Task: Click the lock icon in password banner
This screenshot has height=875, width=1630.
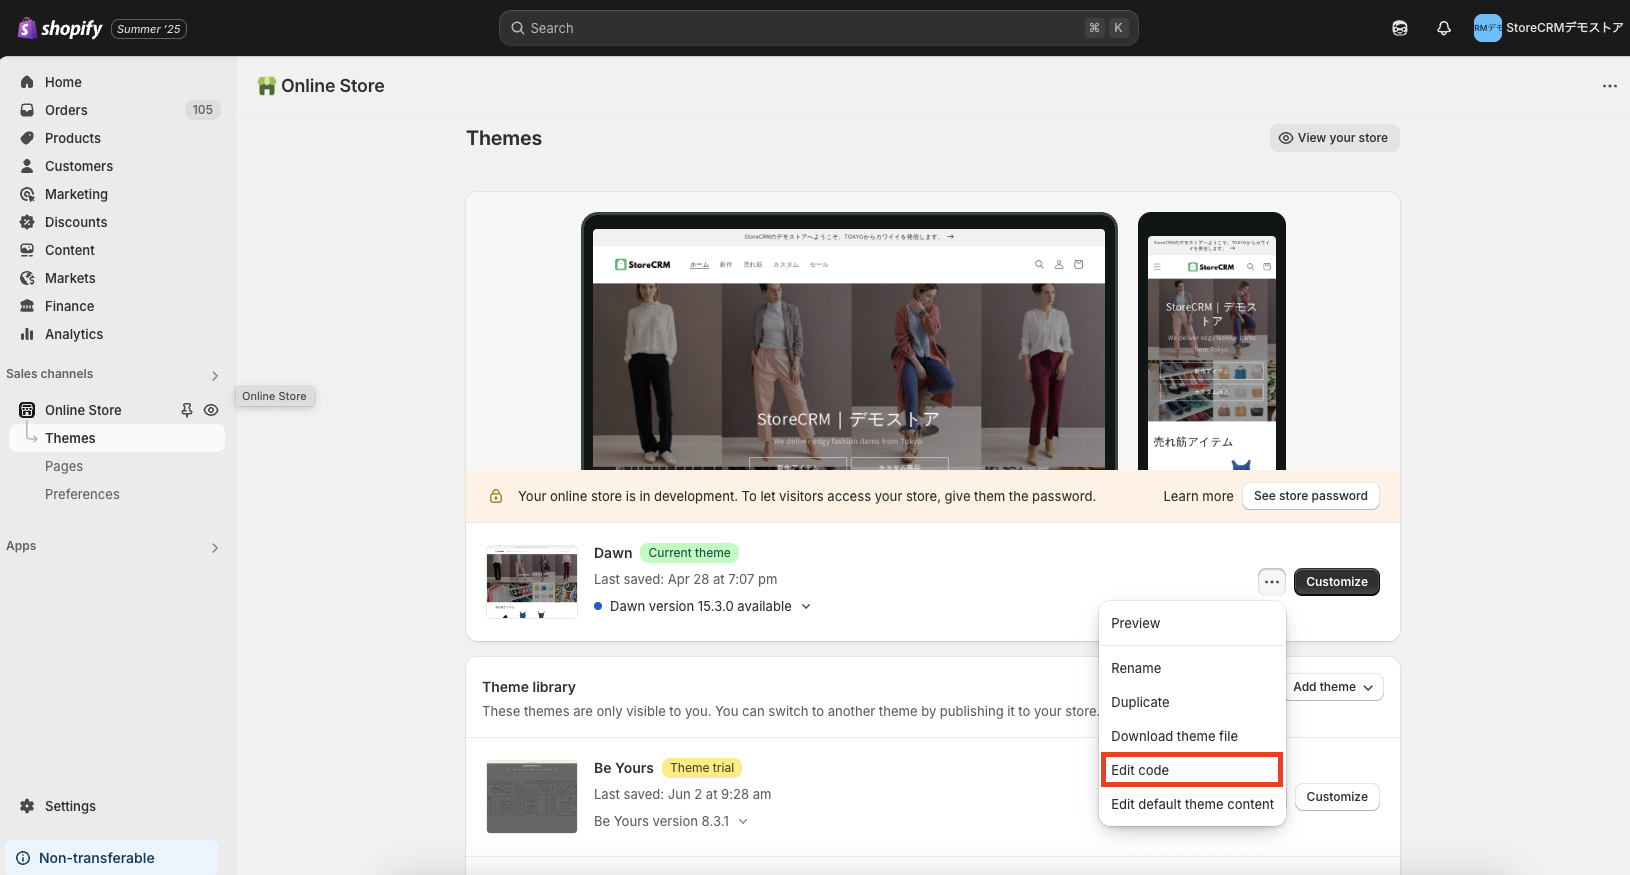Action: point(496,496)
